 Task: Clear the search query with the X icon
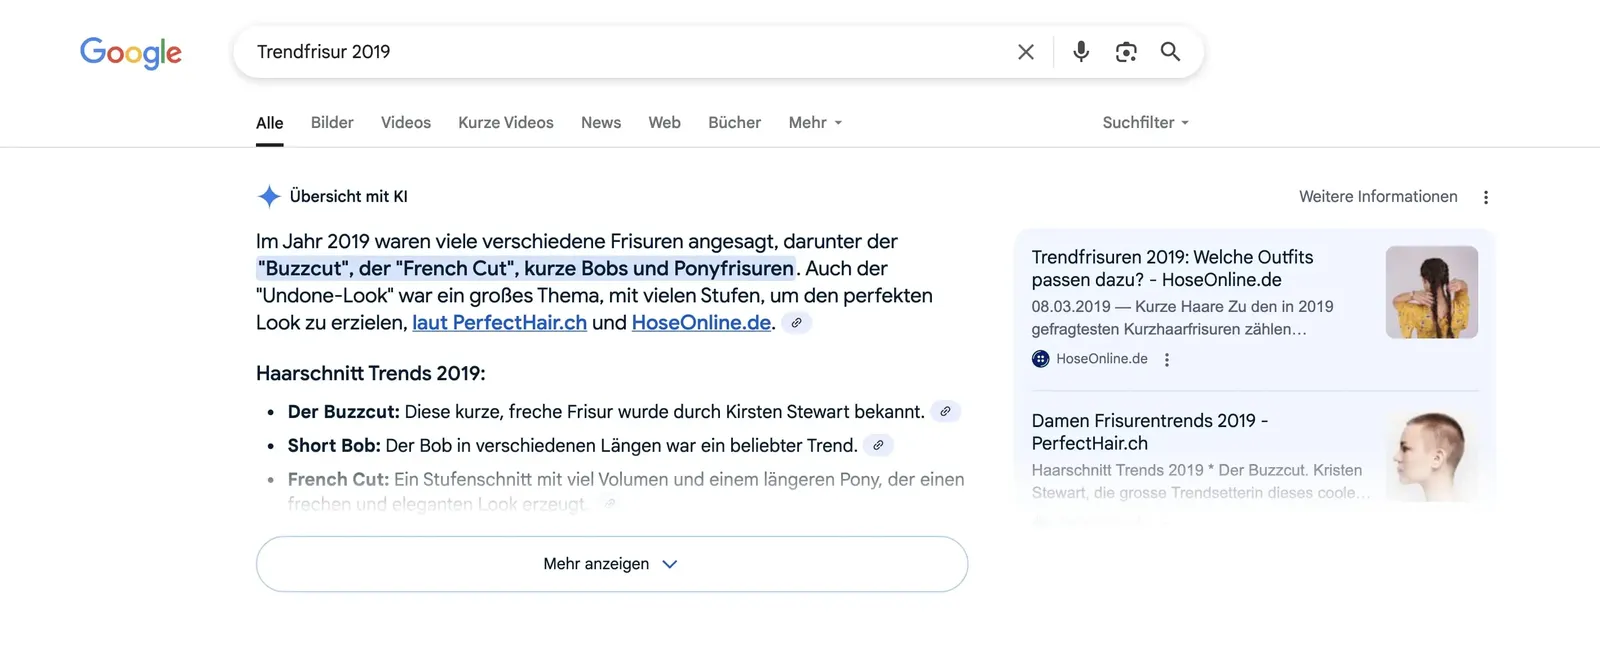1026,52
